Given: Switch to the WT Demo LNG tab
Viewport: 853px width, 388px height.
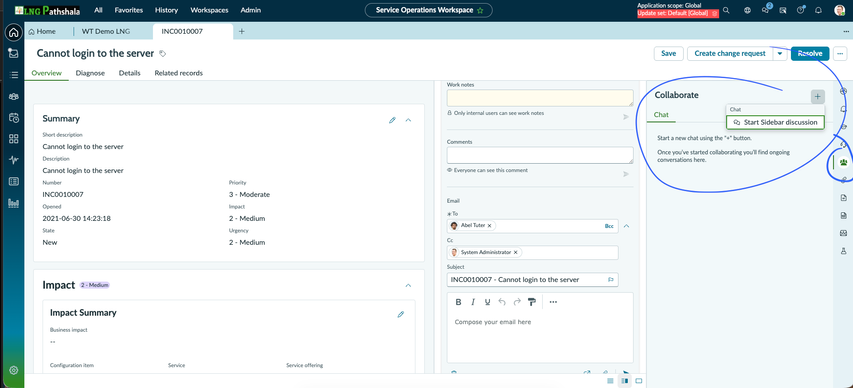Looking at the screenshot, I should (106, 32).
